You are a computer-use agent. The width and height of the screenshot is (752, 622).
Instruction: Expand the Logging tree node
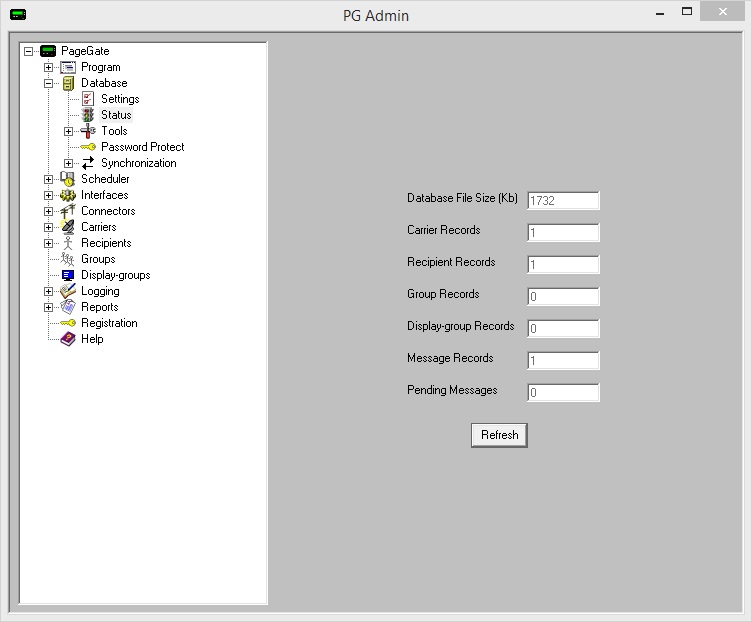click(x=48, y=291)
